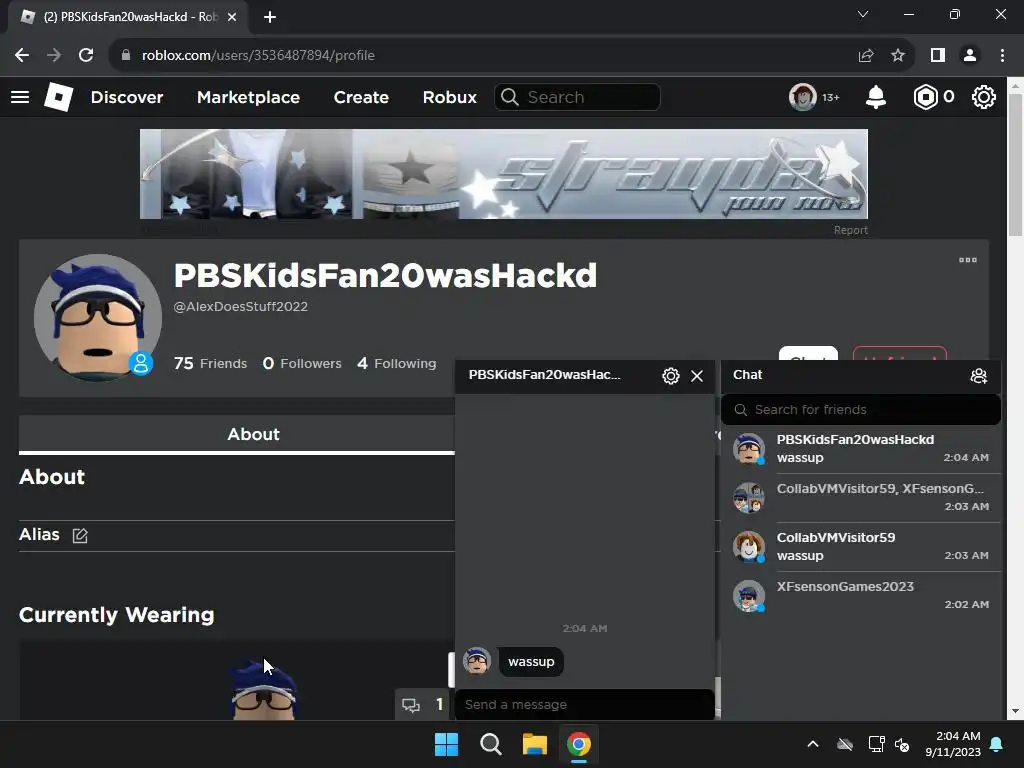This screenshot has height=768, width=1024.
Task: Open the Roblox settings gear in header
Action: (x=984, y=97)
